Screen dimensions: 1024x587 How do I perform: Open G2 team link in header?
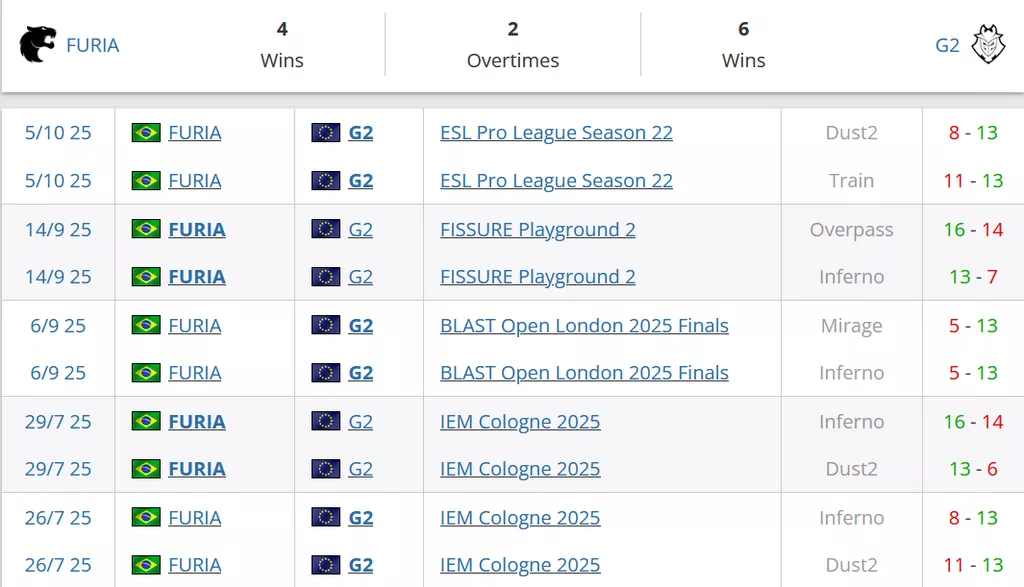coord(947,45)
